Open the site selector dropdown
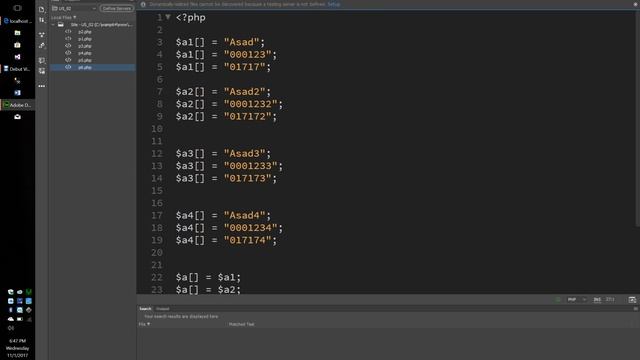640x360 pixels. click(74, 8)
